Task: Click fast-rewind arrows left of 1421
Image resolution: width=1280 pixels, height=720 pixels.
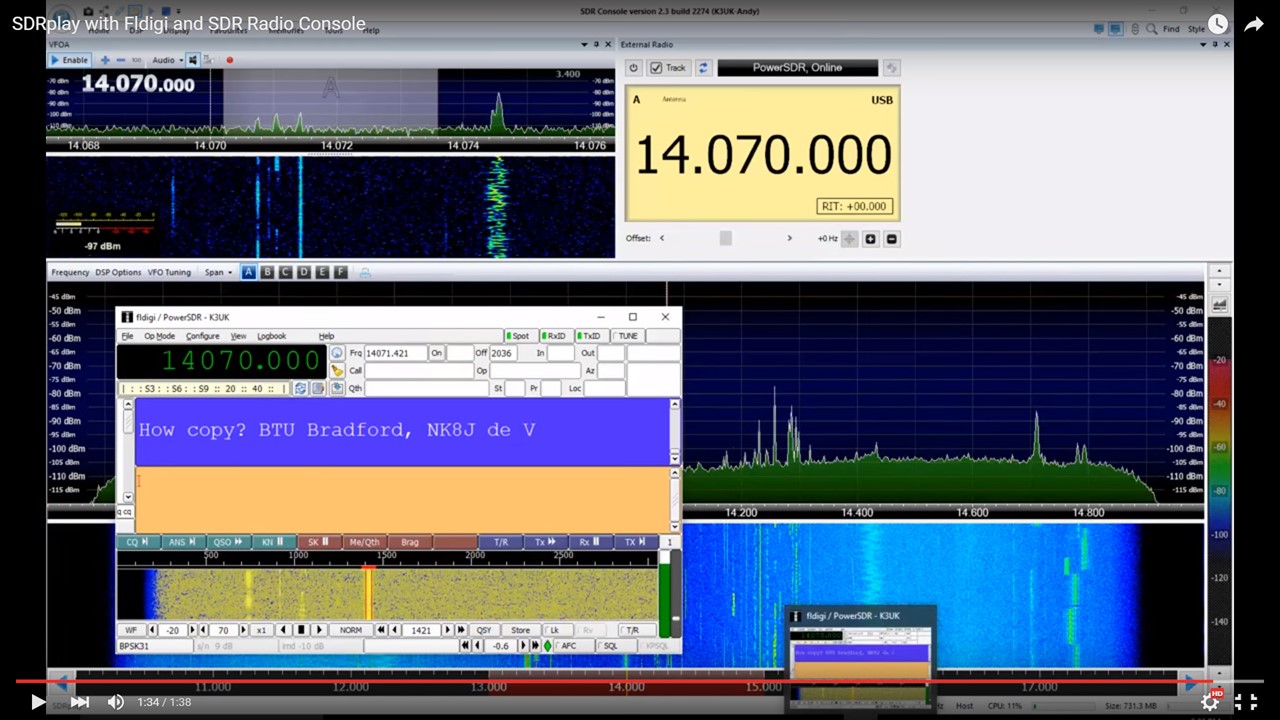Action: 381,630
